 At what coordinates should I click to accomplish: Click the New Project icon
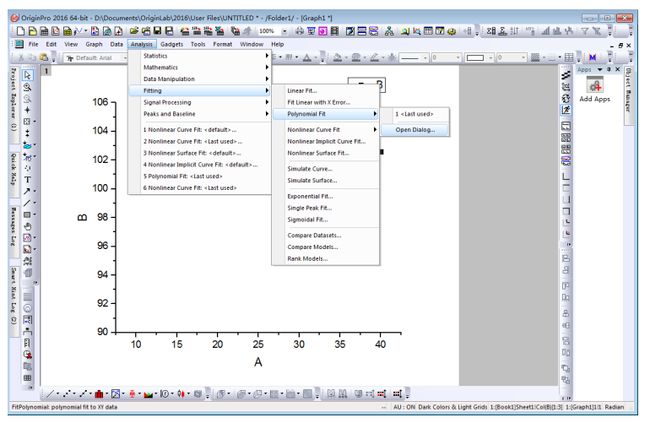pos(20,31)
